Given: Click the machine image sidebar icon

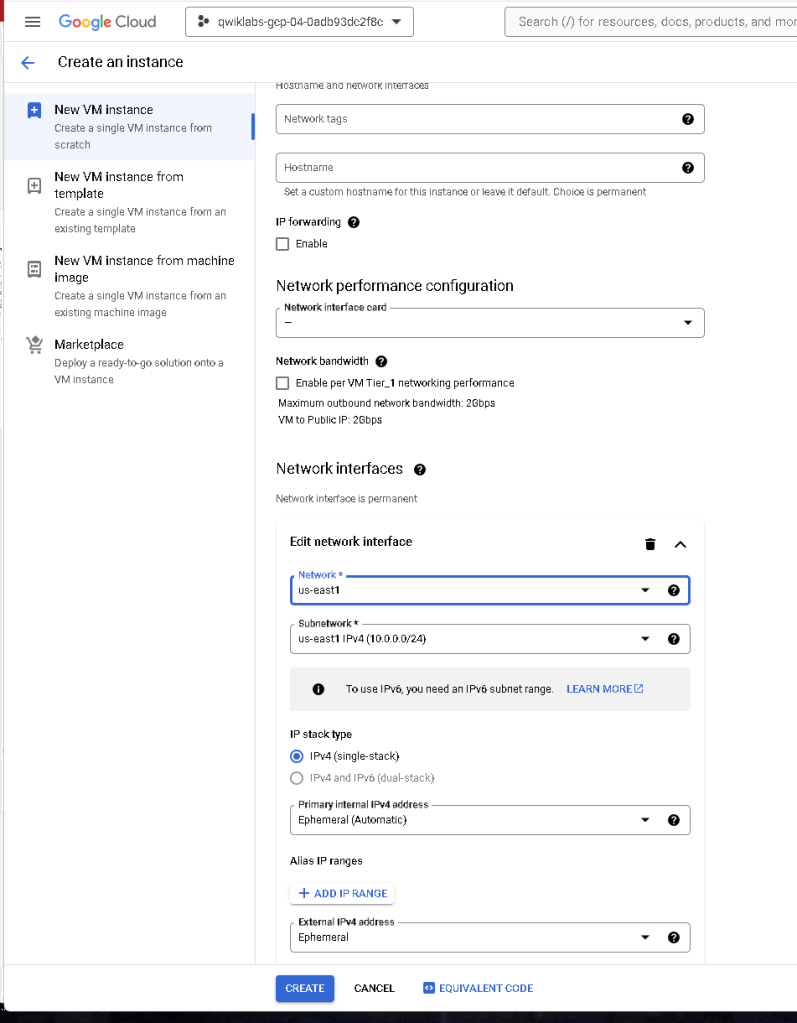Looking at the screenshot, I should [x=35, y=269].
